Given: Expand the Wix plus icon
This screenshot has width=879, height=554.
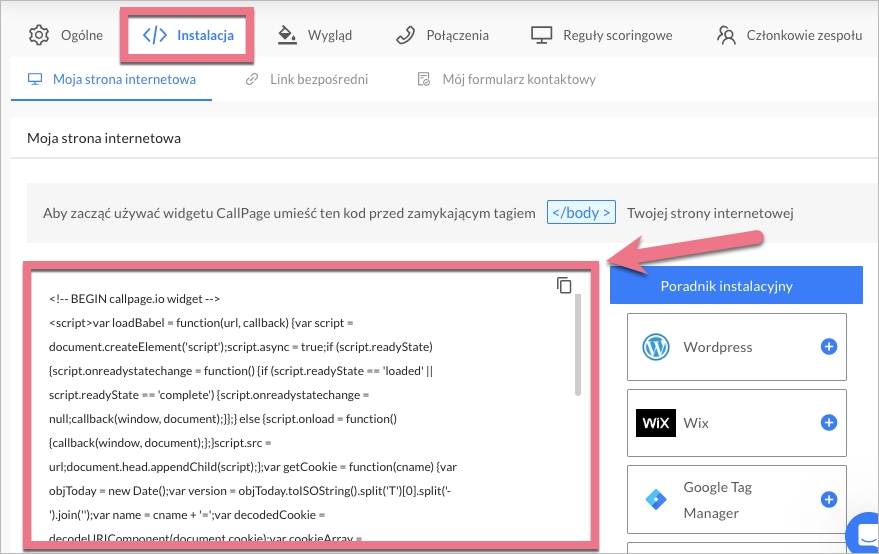Looking at the screenshot, I should point(828,423).
